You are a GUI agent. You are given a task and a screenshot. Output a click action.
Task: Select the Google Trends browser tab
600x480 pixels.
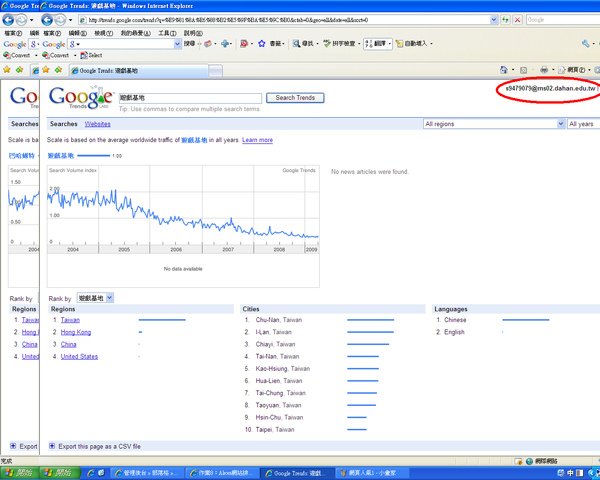tap(139, 70)
